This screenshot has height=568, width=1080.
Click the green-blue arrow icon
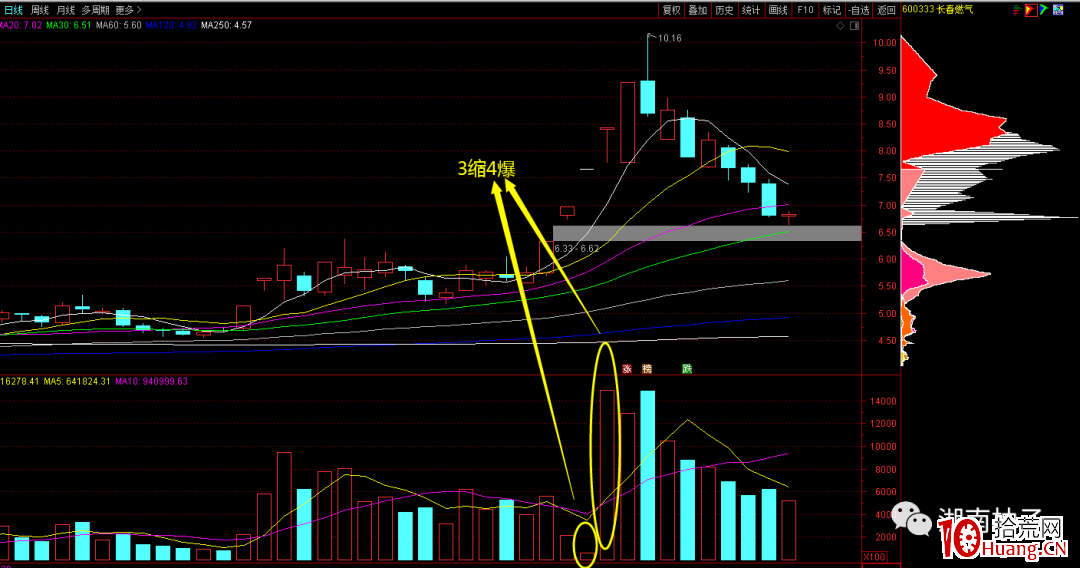1044,10
